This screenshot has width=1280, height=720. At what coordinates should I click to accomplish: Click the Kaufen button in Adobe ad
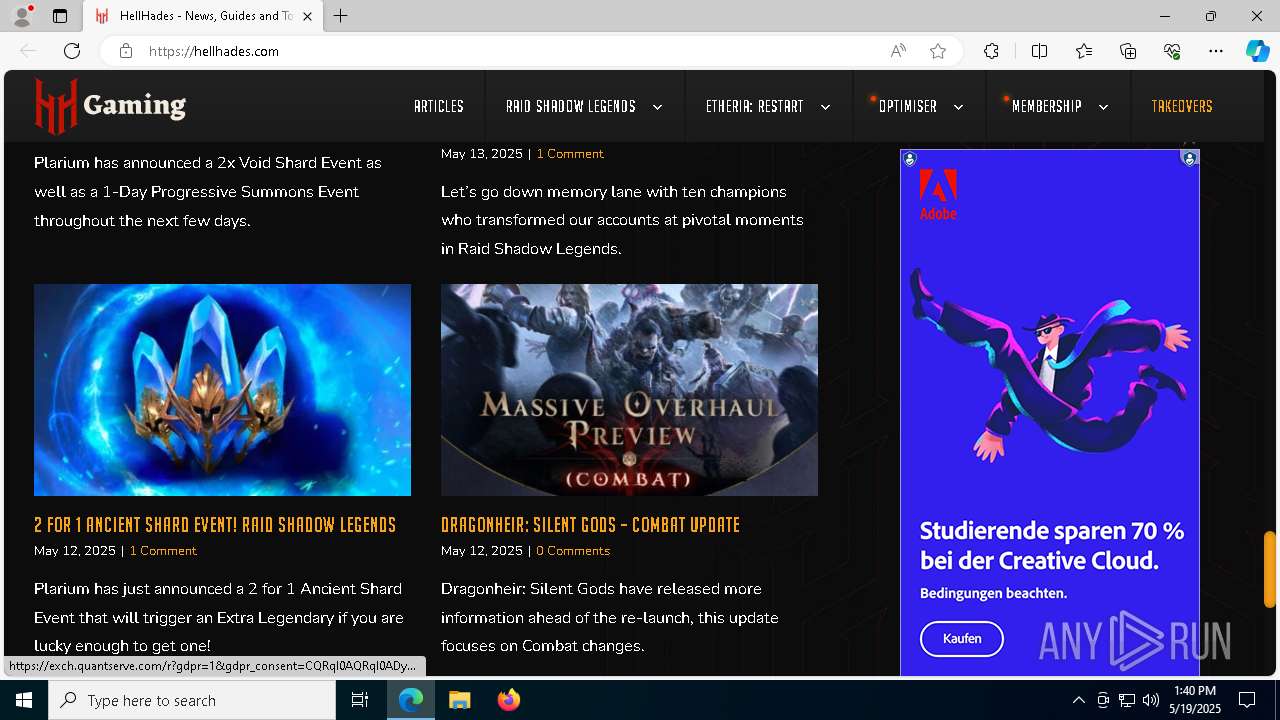962,638
